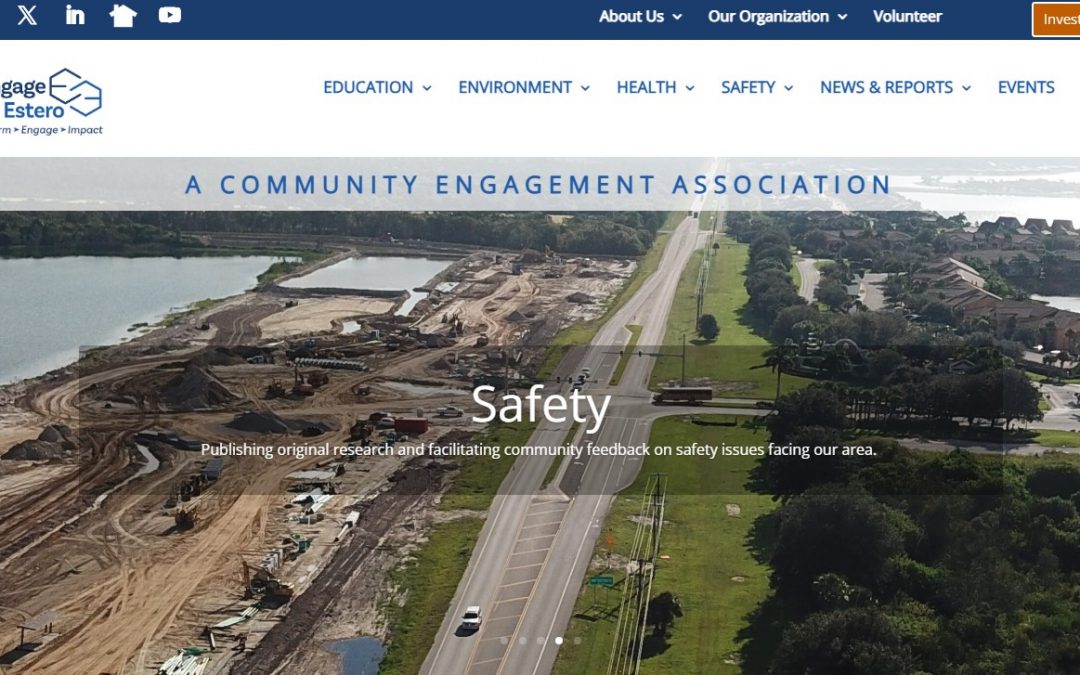Expand the Our Organization chevron
Viewport: 1080px width, 675px height.
click(842, 17)
